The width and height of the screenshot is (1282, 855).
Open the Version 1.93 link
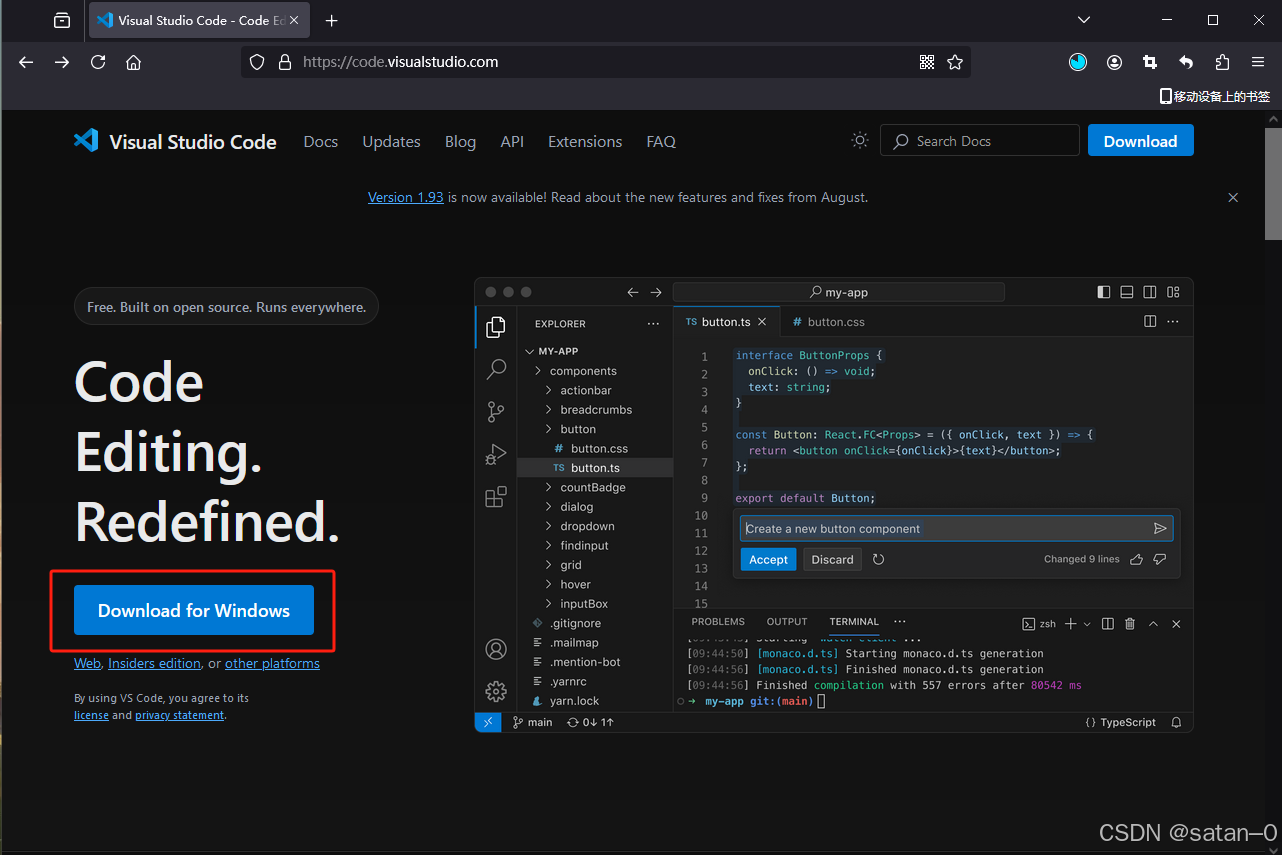405,197
